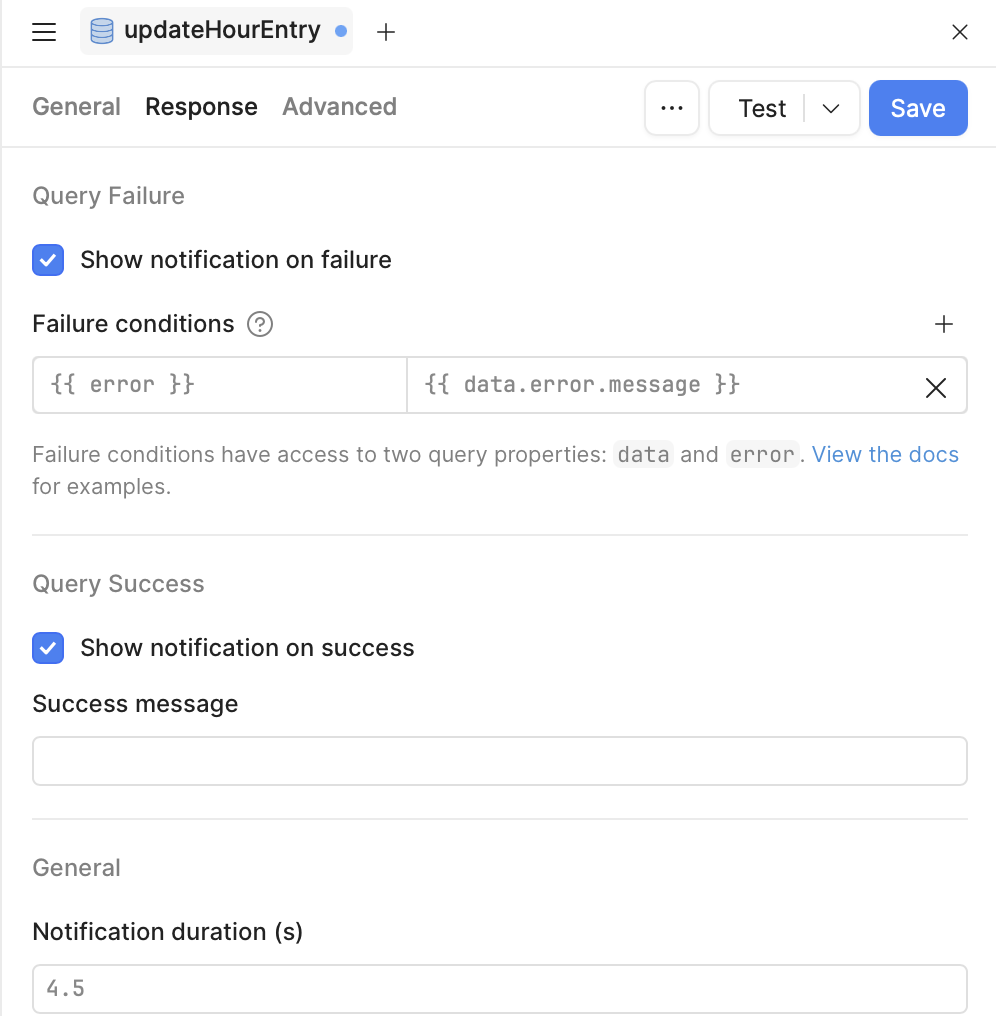
Task: Click the Success message input field
Action: 500,761
